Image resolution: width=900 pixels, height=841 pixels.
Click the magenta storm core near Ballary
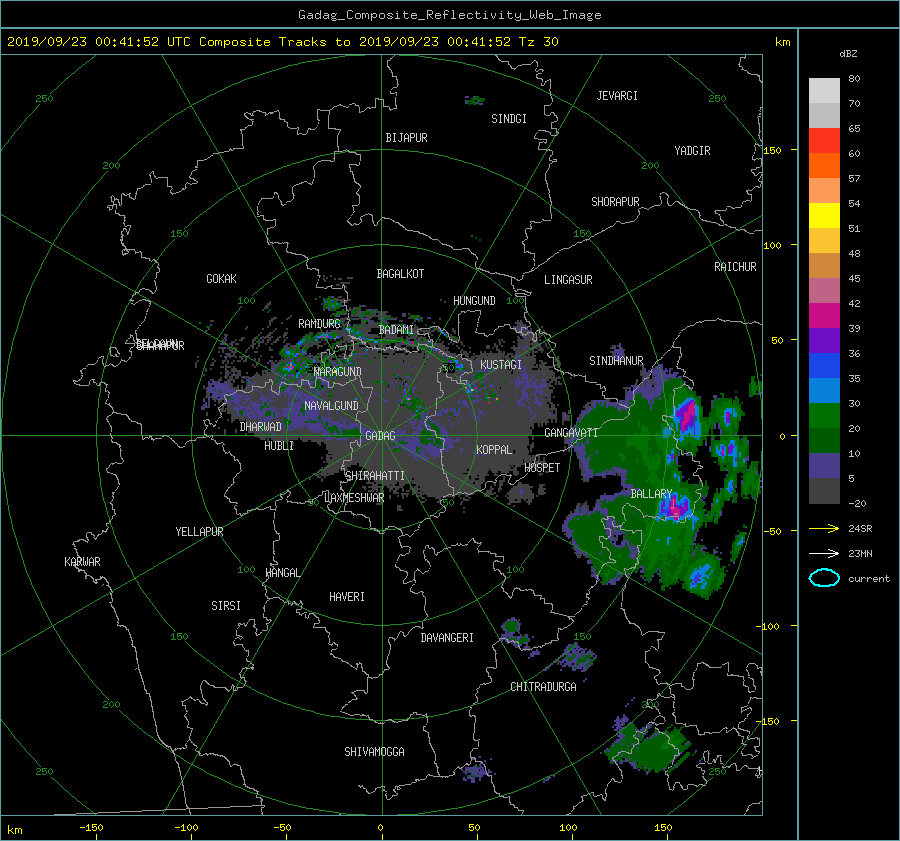pos(675,507)
